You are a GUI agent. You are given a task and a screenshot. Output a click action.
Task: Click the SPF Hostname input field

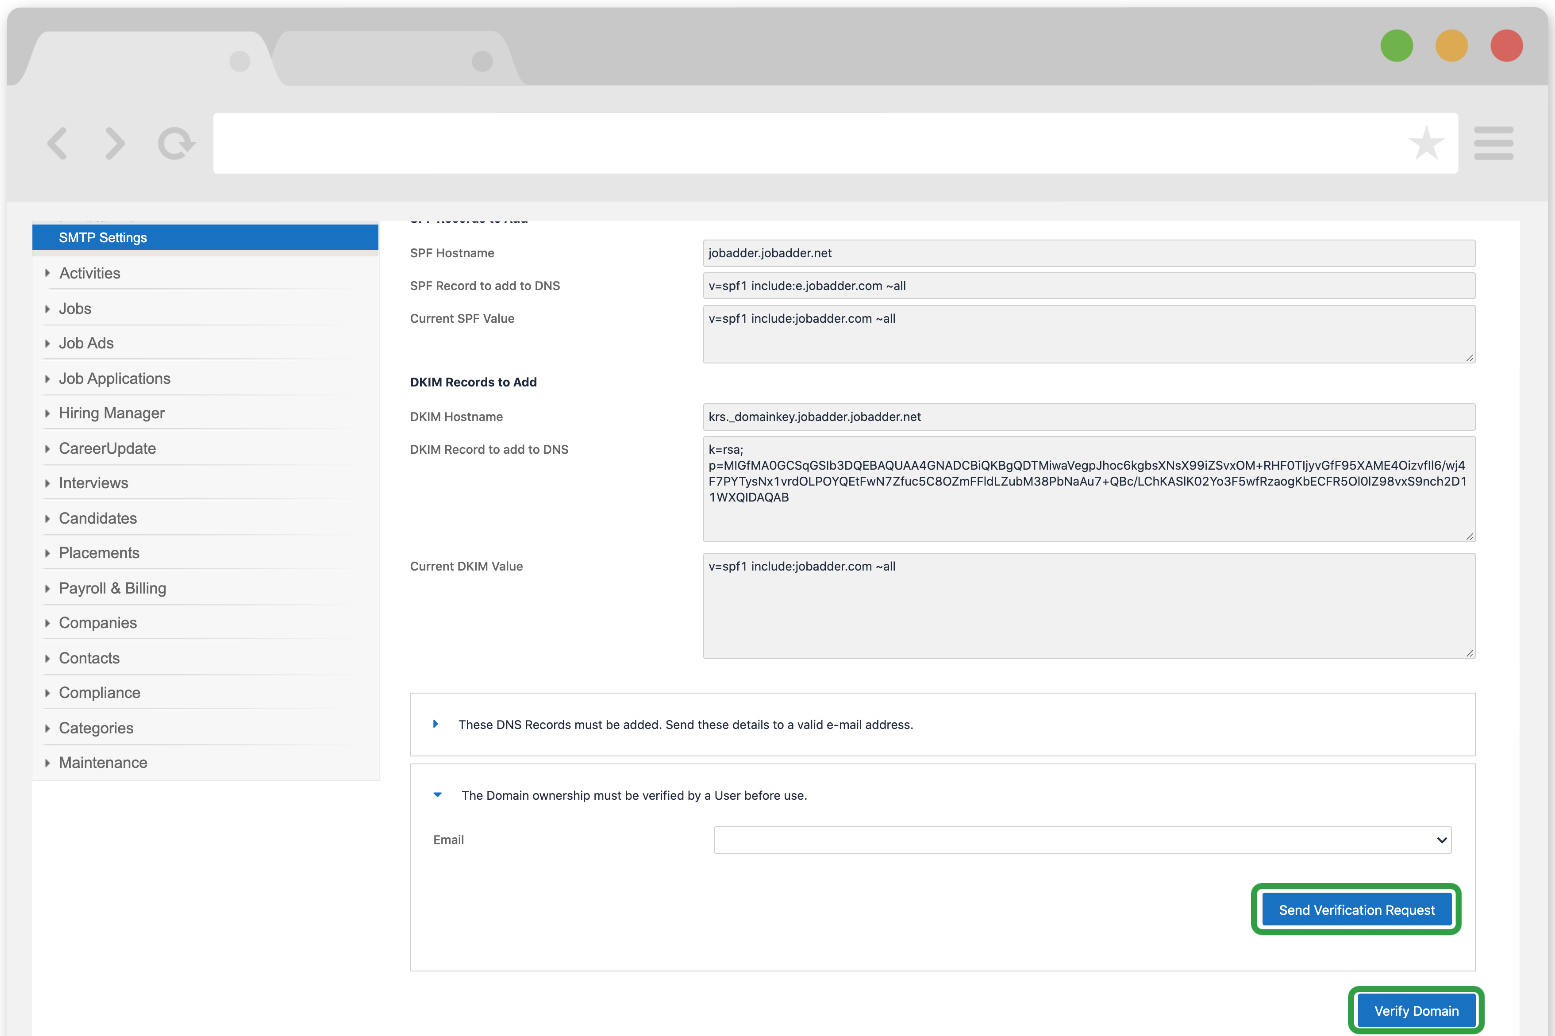pyautogui.click(x=1088, y=253)
